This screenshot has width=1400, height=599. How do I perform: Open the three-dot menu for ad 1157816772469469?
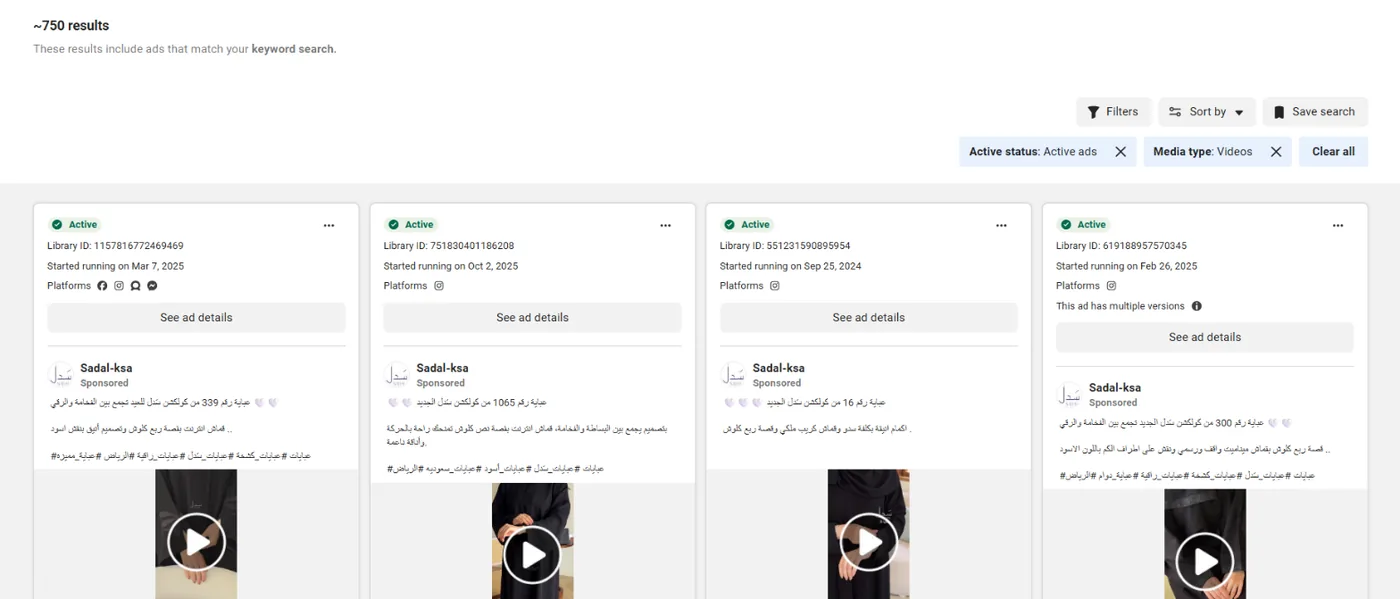pos(329,226)
